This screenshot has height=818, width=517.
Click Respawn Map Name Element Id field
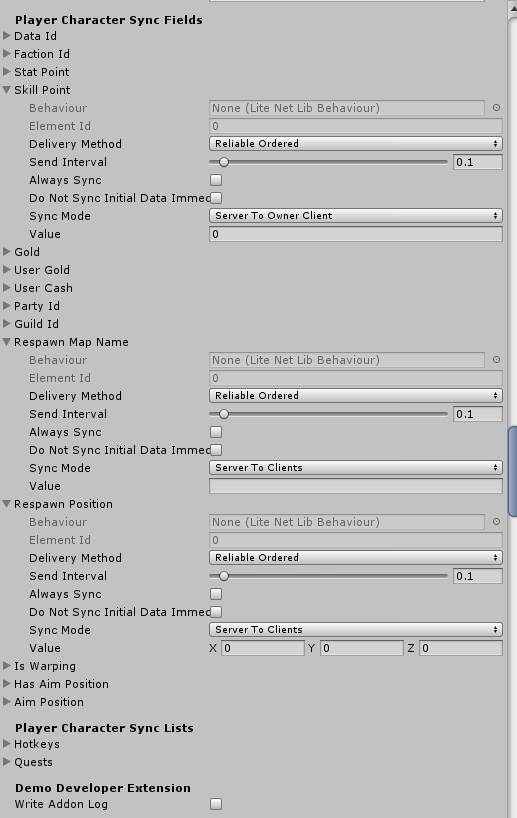(x=356, y=378)
